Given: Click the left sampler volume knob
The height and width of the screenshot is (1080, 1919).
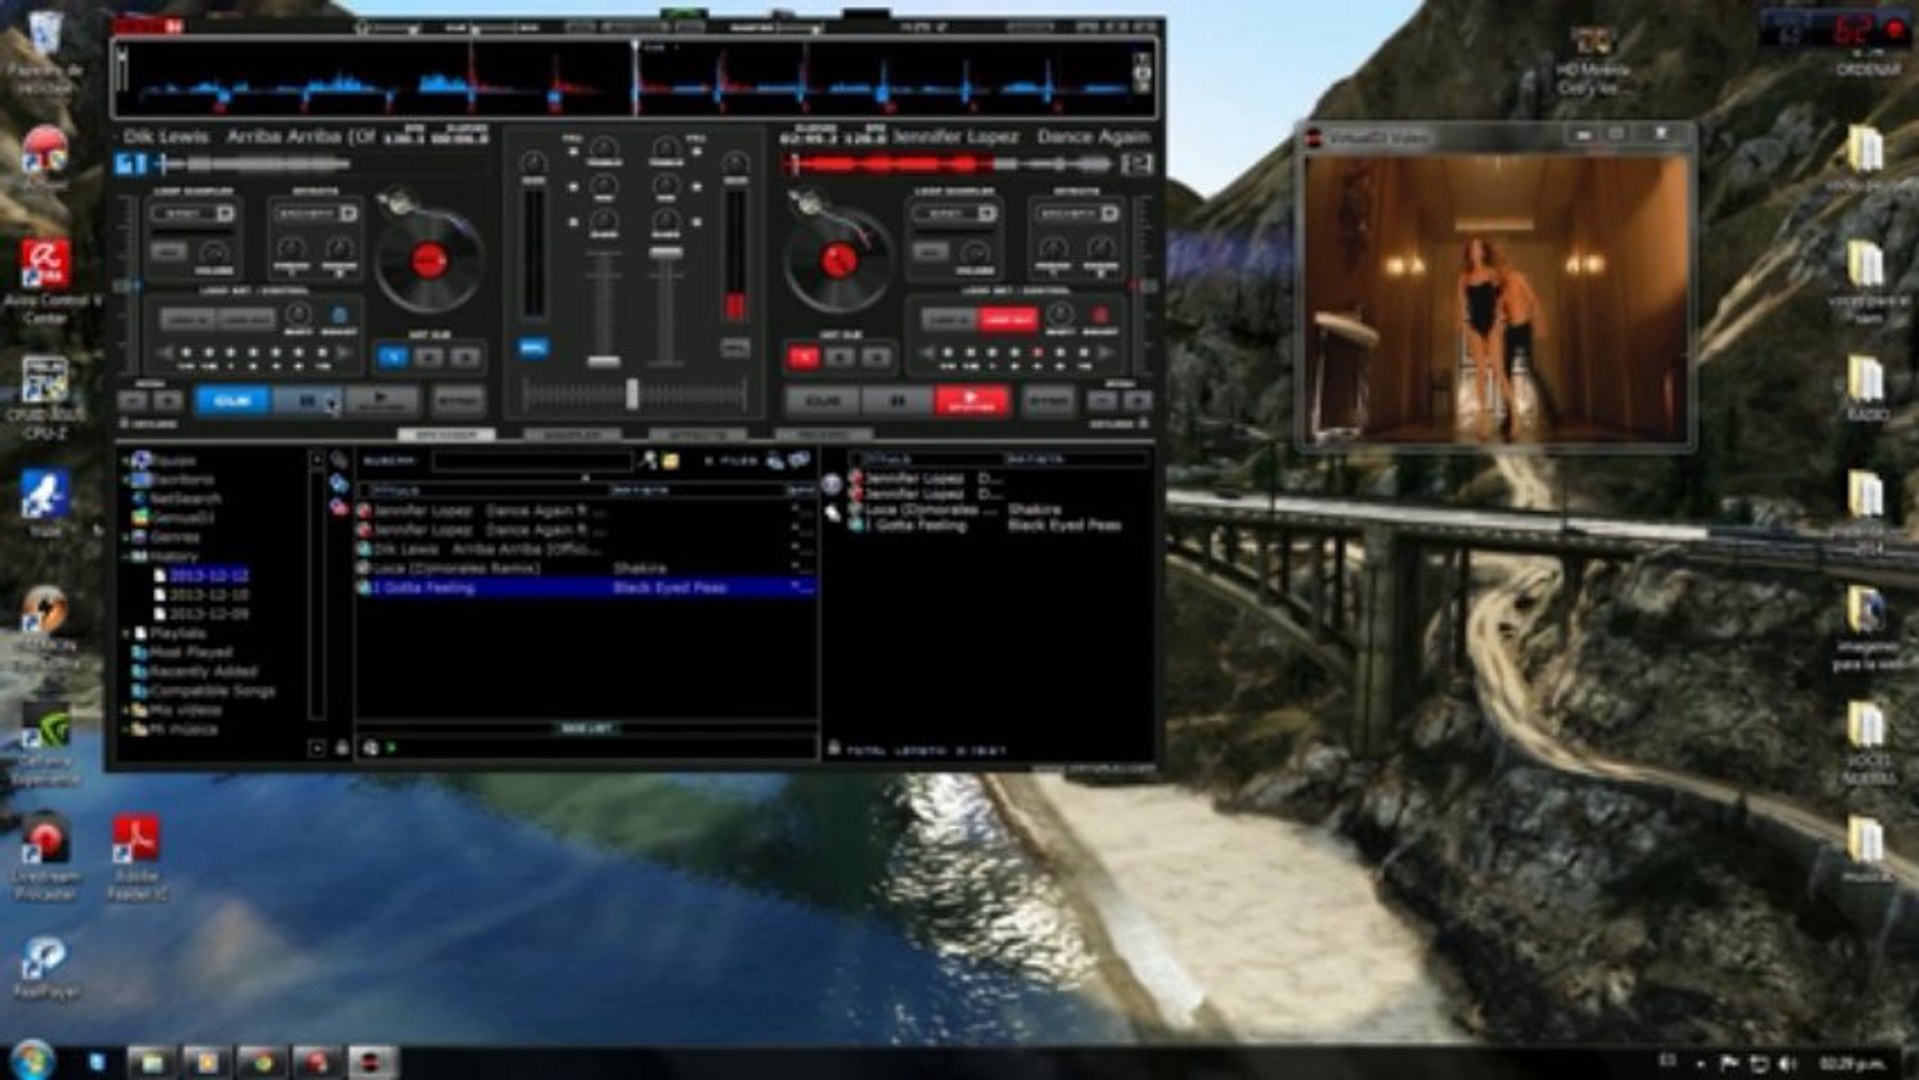Looking at the screenshot, I should [213, 252].
